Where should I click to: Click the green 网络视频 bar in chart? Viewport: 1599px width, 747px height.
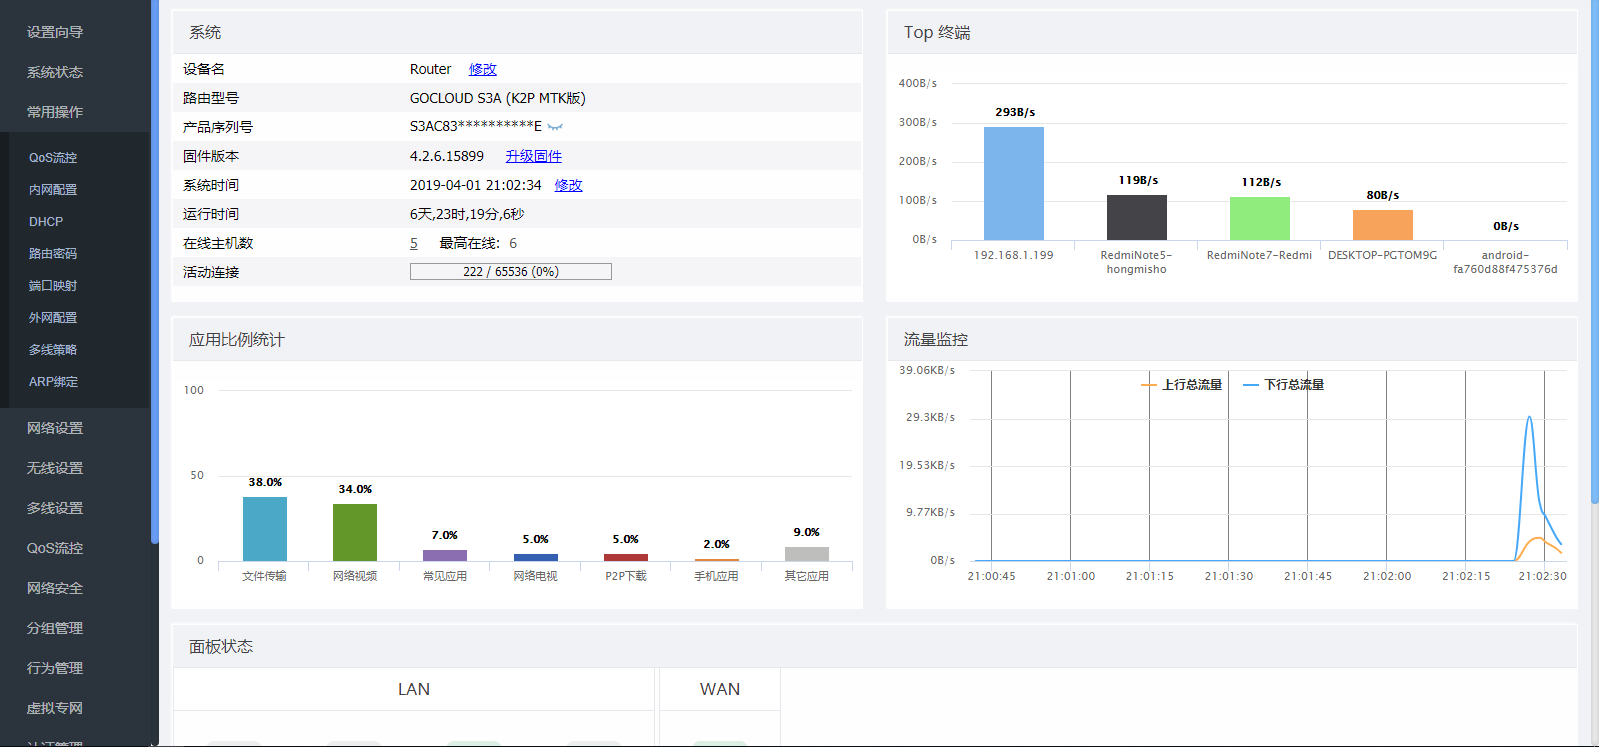pos(354,532)
